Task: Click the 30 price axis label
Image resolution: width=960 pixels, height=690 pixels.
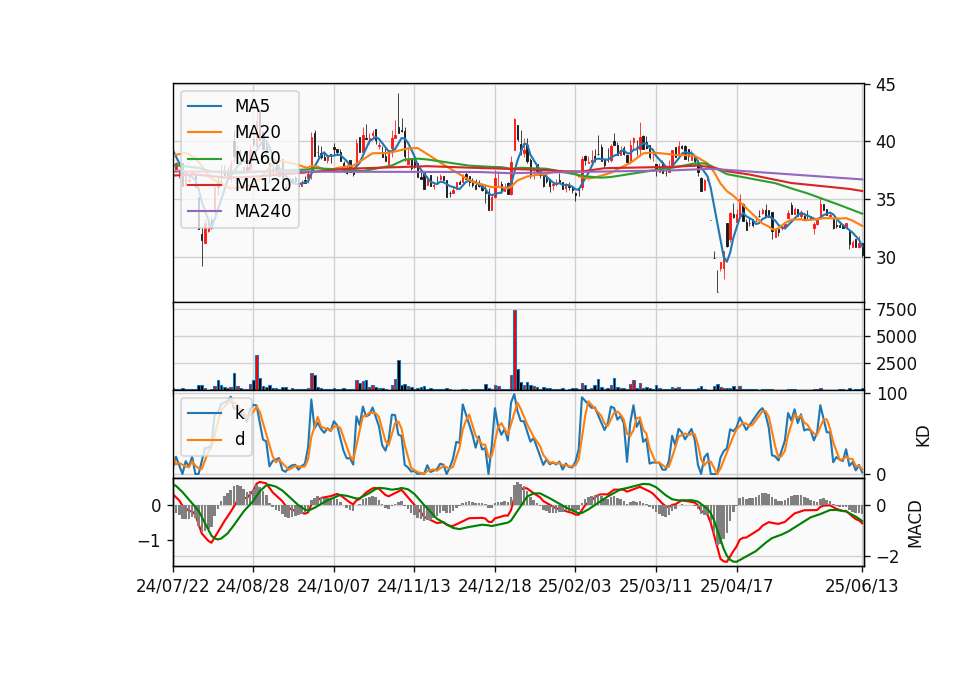Action: click(x=885, y=258)
